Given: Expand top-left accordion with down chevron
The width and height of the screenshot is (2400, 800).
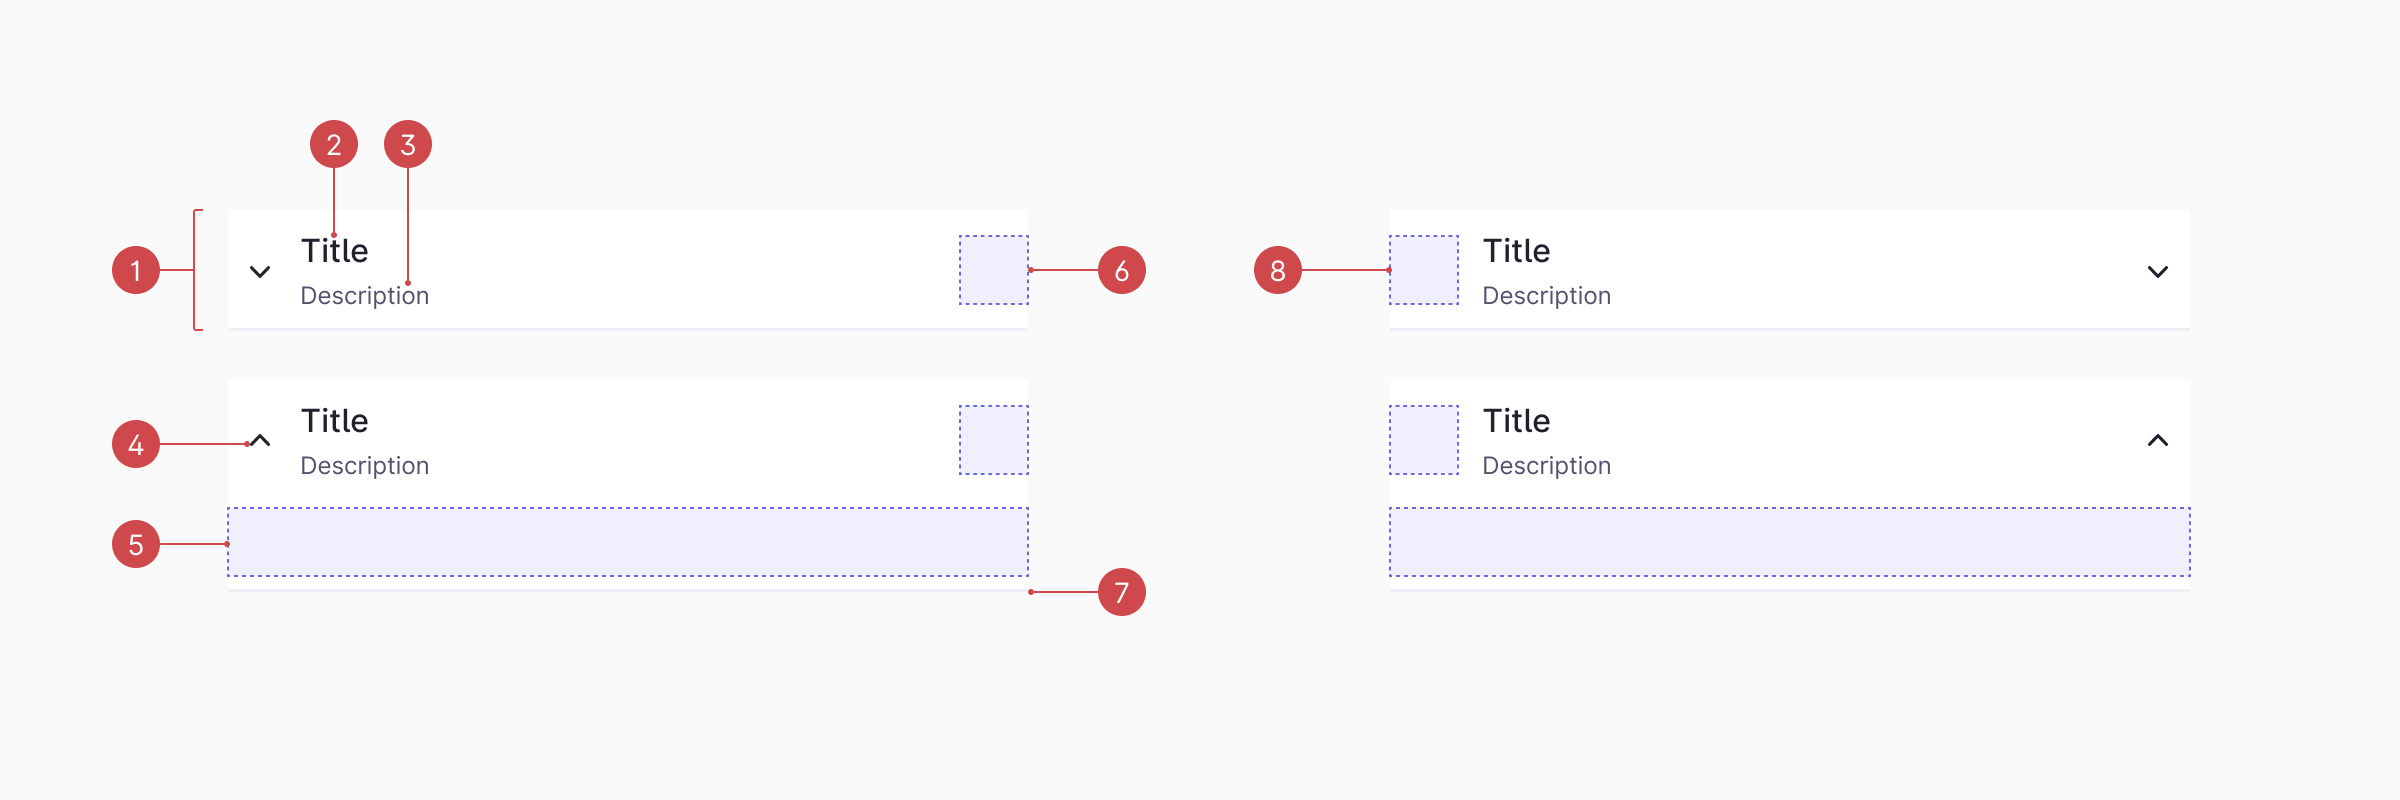Looking at the screenshot, I should point(260,271).
